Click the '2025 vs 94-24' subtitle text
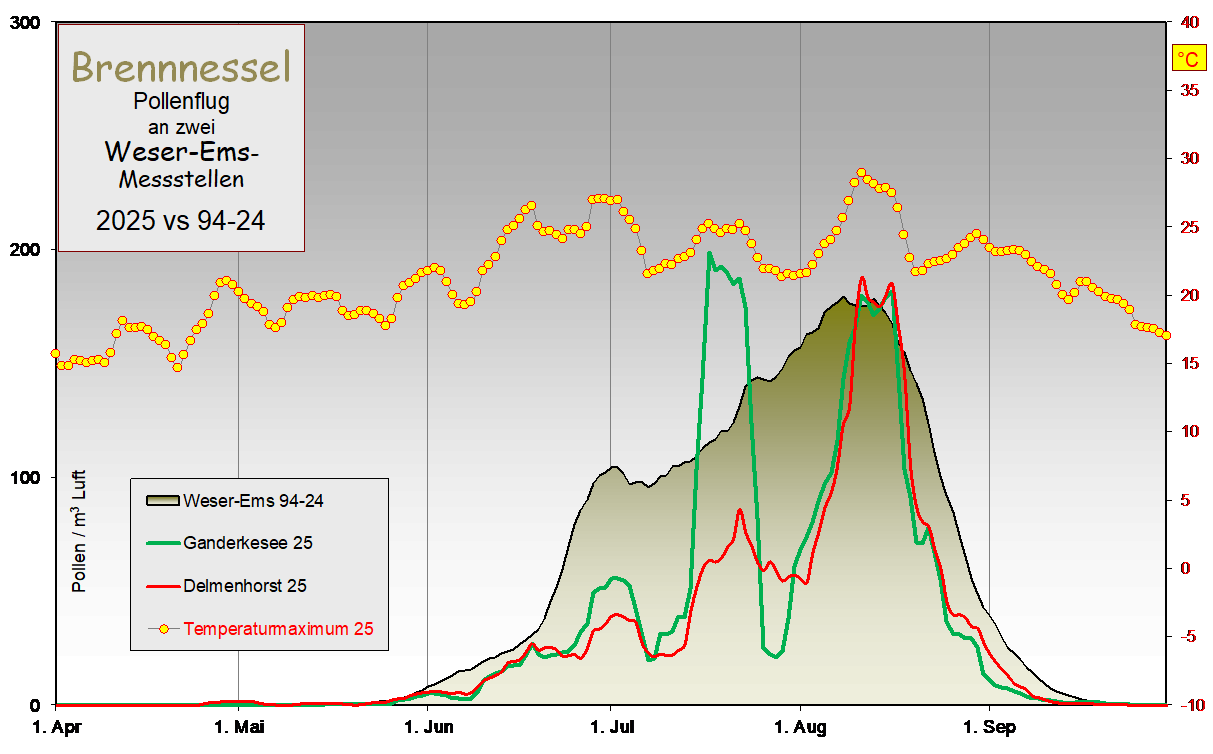The image size is (1213, 754). click(181, 221)
